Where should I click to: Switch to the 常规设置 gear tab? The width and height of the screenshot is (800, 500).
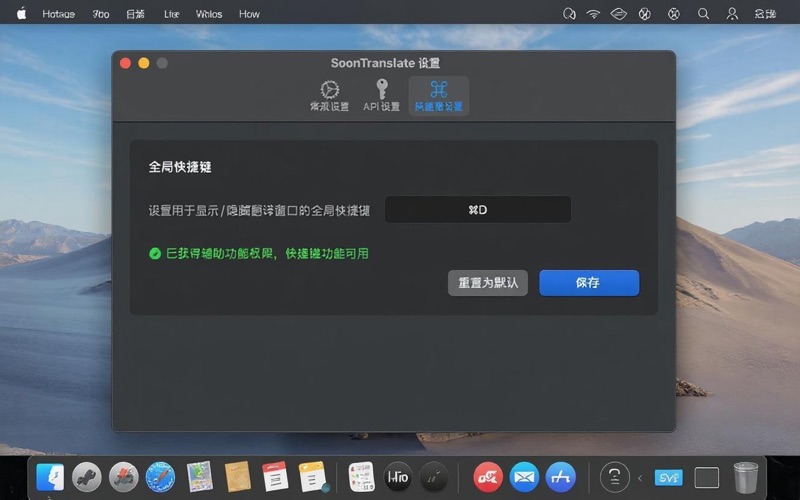tap(330, 96)
